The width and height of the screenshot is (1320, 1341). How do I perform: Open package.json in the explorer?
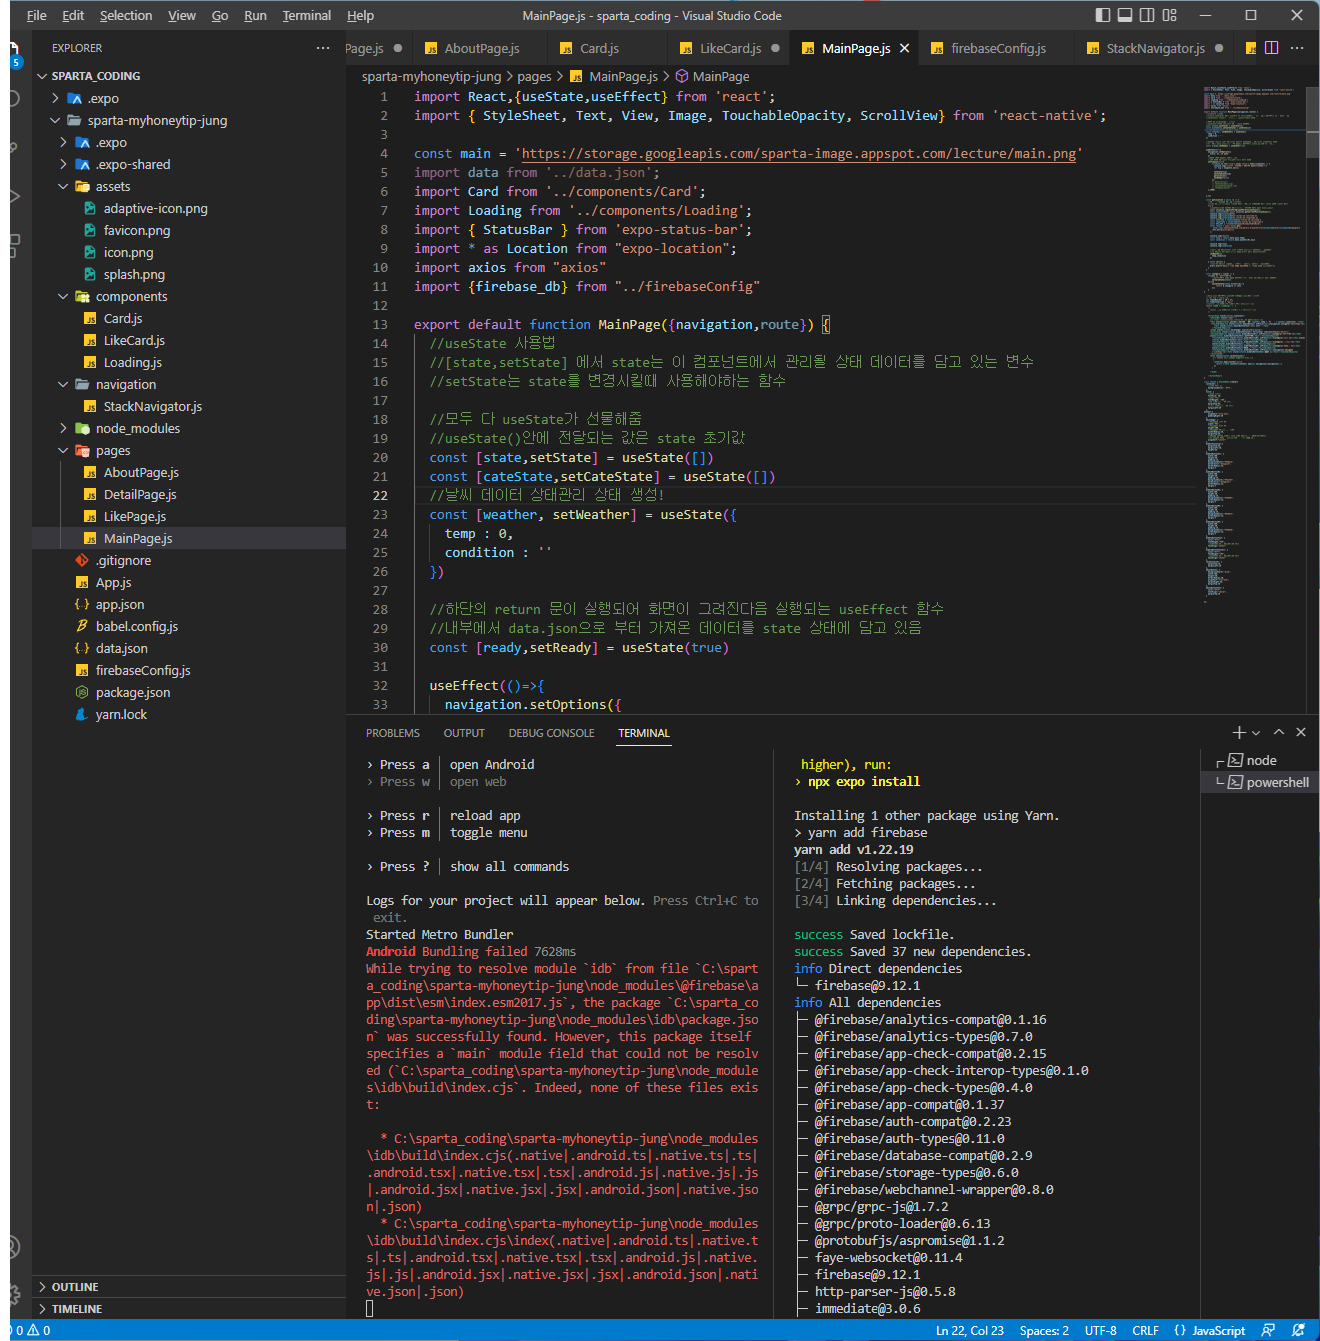(x=133, y=693)
